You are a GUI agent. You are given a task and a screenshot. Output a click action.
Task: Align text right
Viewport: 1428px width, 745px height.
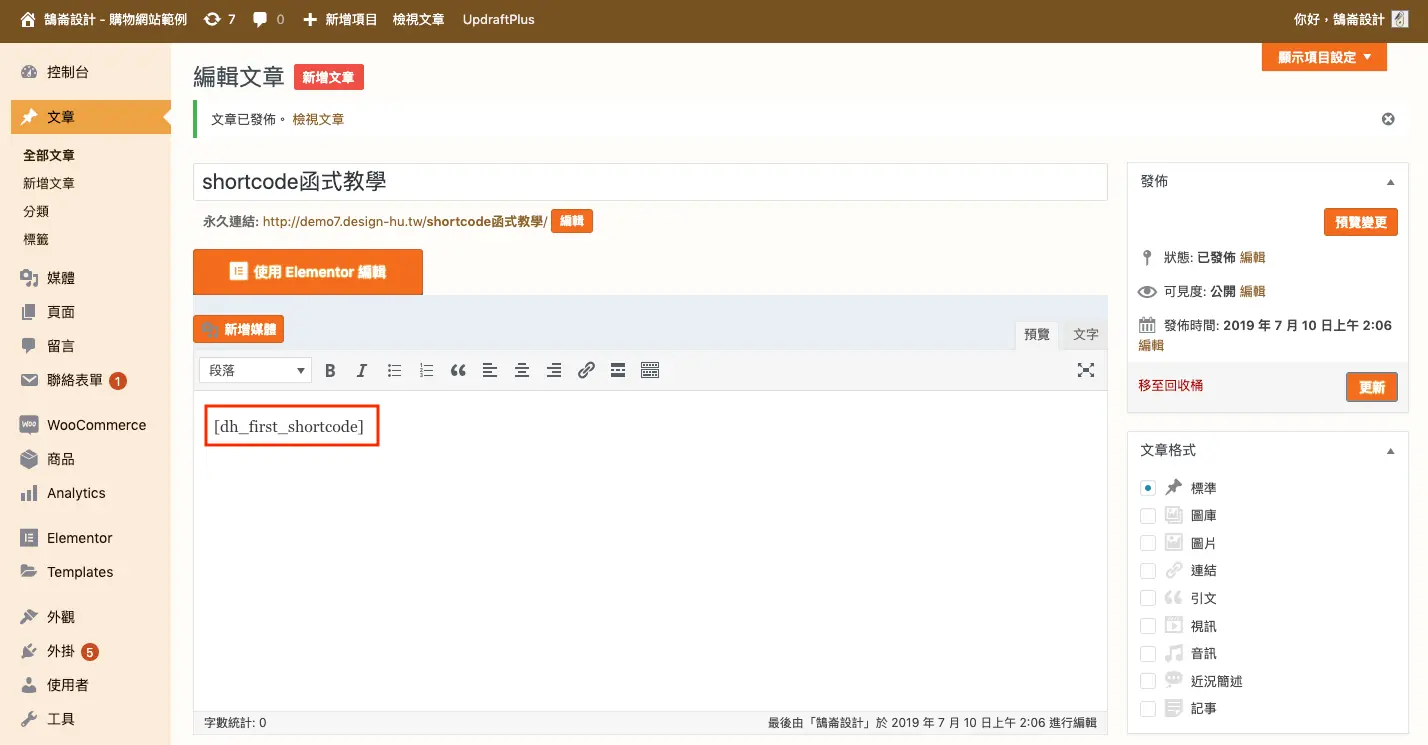coord(554,370)
